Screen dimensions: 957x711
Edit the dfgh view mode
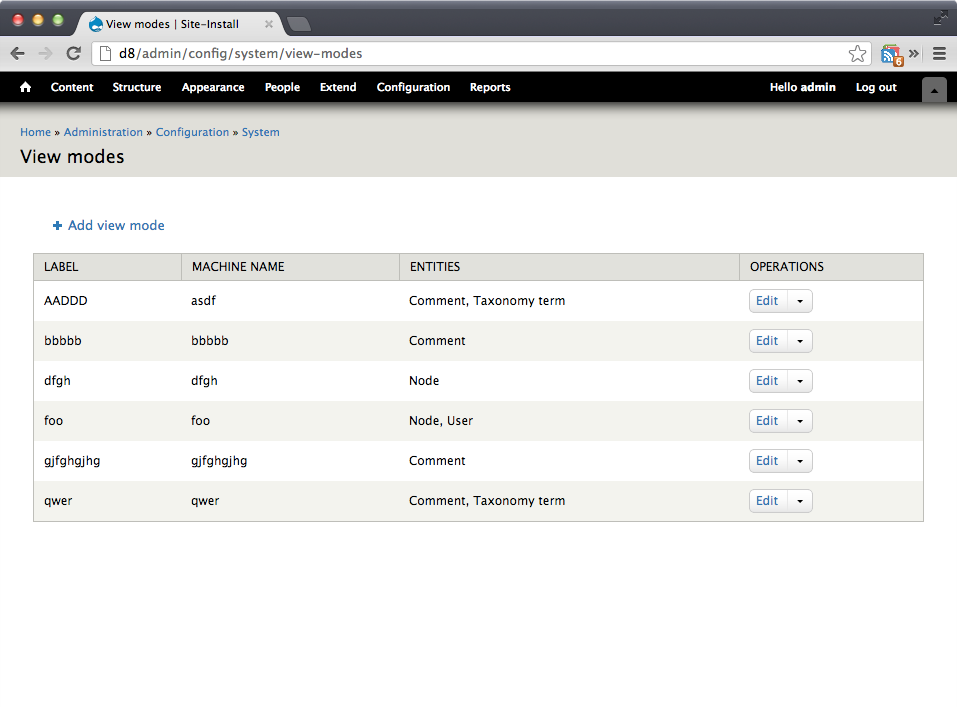pyautogui.click(x=767, y=381)
